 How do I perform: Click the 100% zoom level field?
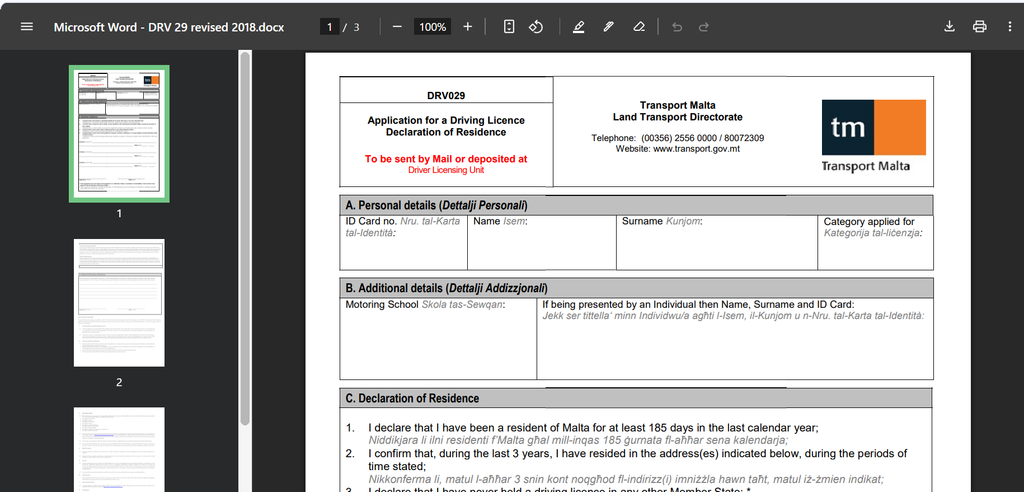coord(432,27)
